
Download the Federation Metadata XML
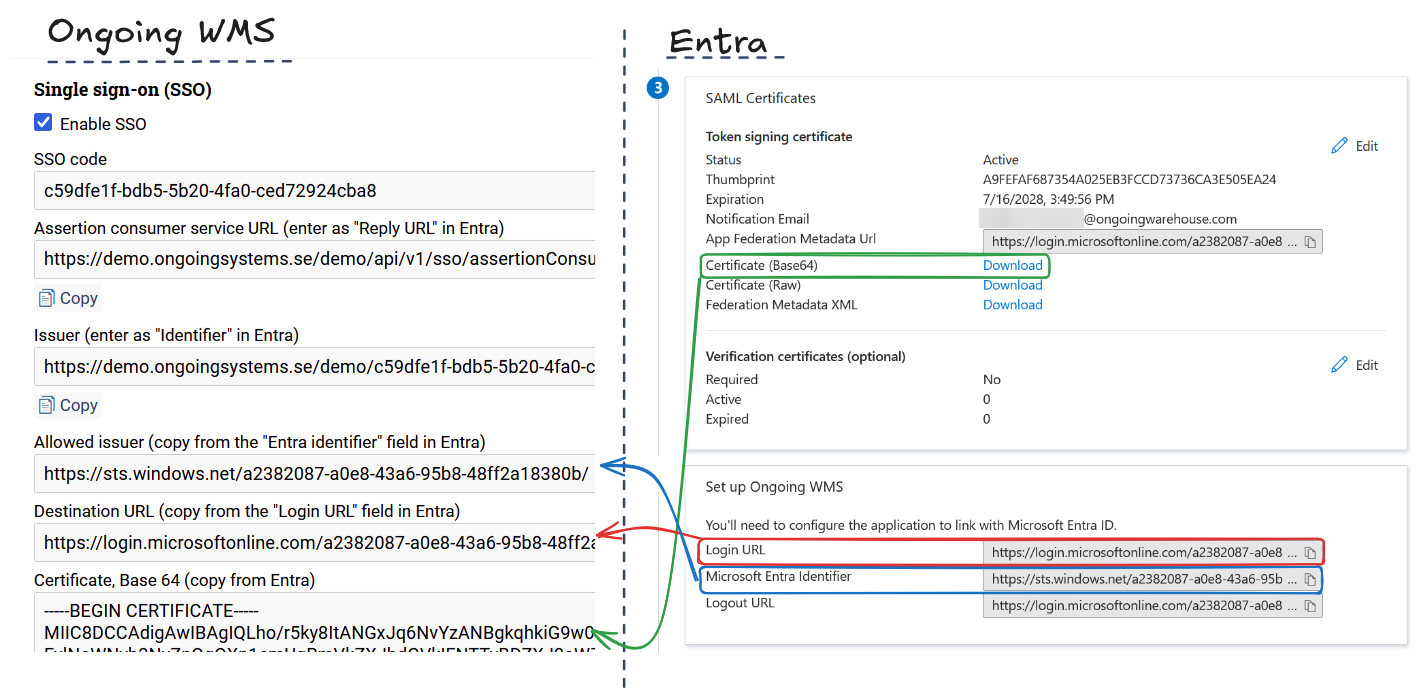point(1012,305)
